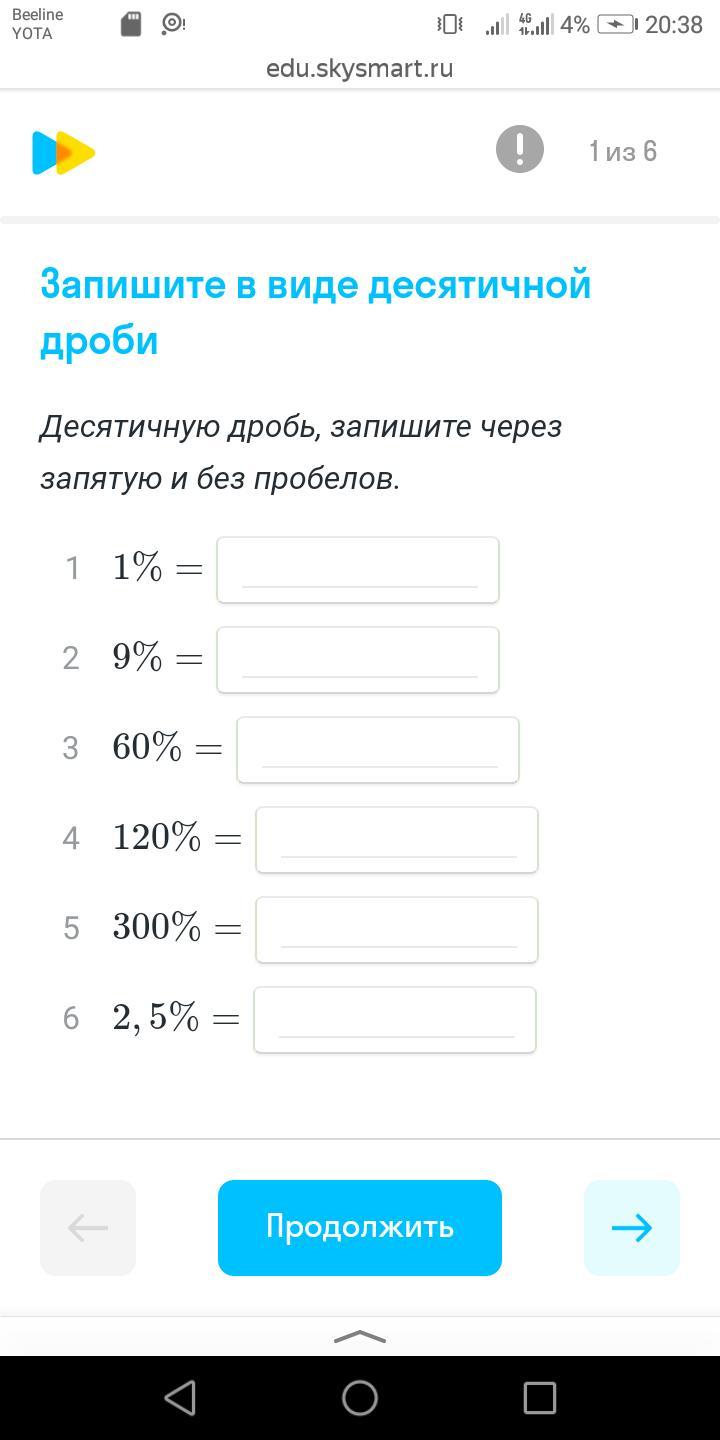The height and width of the screenshot is (1440, 720).
Task: Click the answer field for 2,5%
Action: point(395,1020)
